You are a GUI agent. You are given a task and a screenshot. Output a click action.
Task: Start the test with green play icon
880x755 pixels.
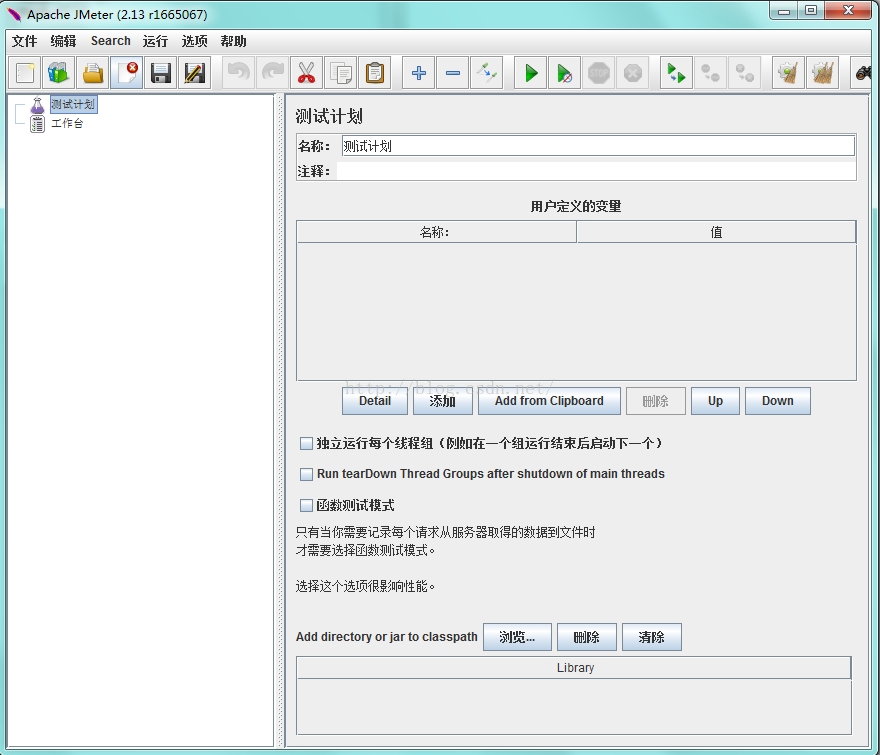coord(531,73)
